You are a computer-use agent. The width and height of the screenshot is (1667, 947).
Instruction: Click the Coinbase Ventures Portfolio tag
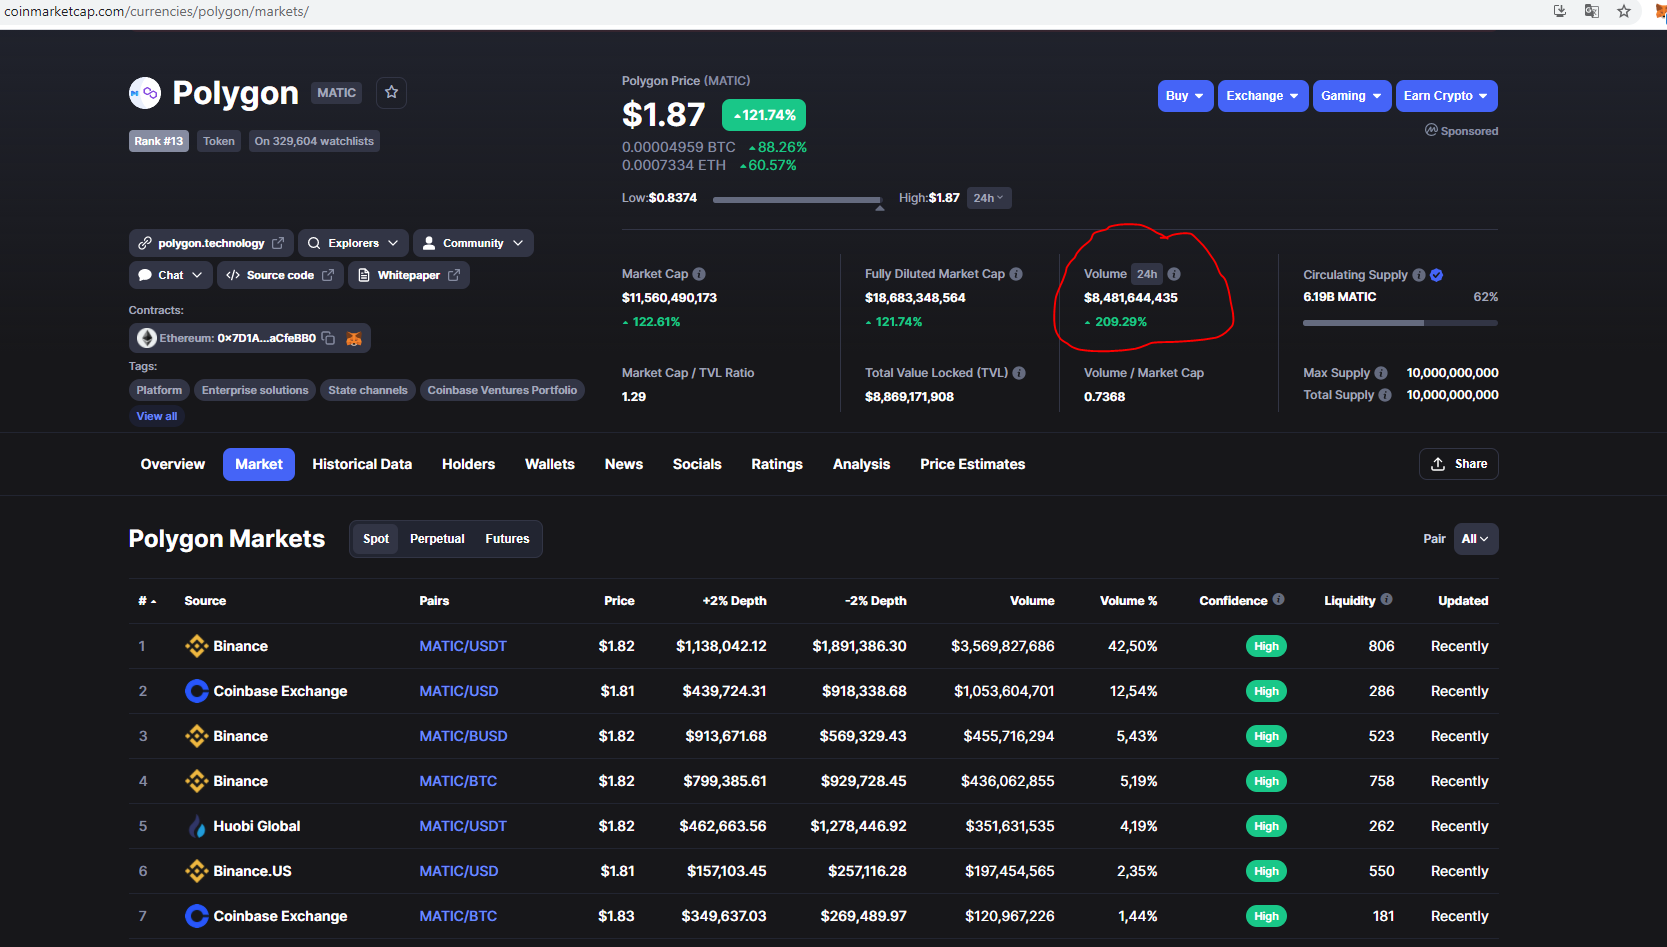click(502, 390)
